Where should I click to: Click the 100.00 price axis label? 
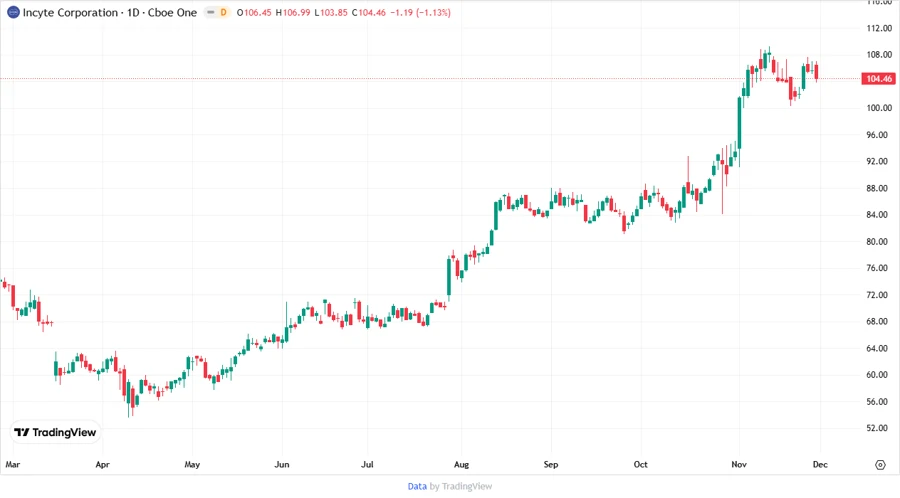(x=879, y=108)
